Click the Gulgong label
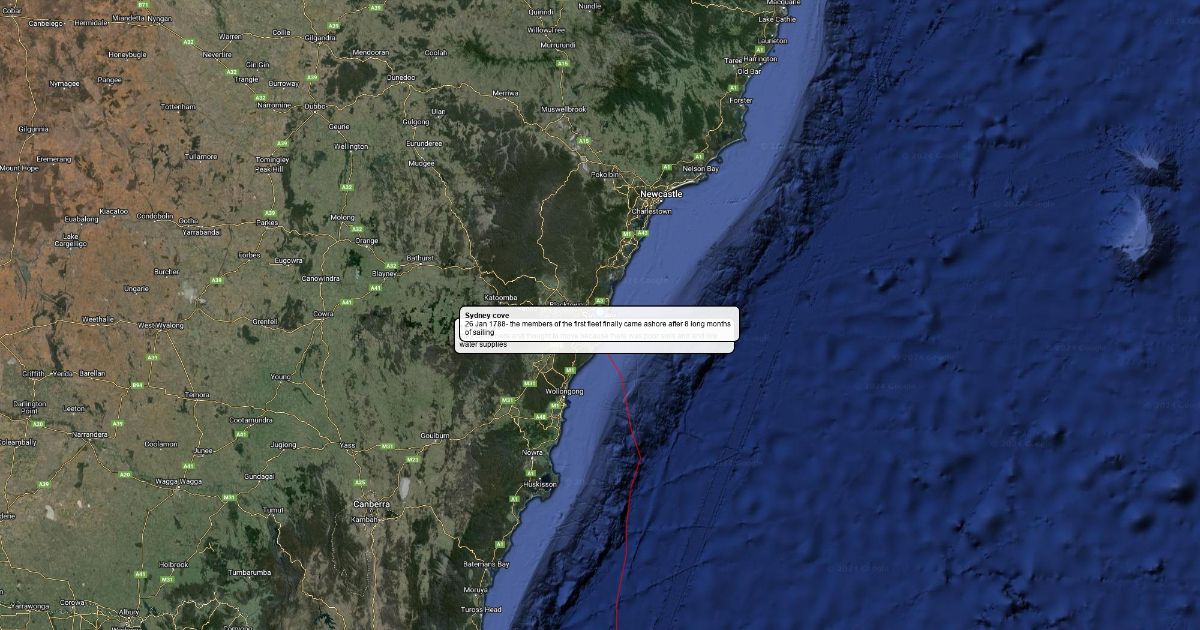 coord(415,122)
